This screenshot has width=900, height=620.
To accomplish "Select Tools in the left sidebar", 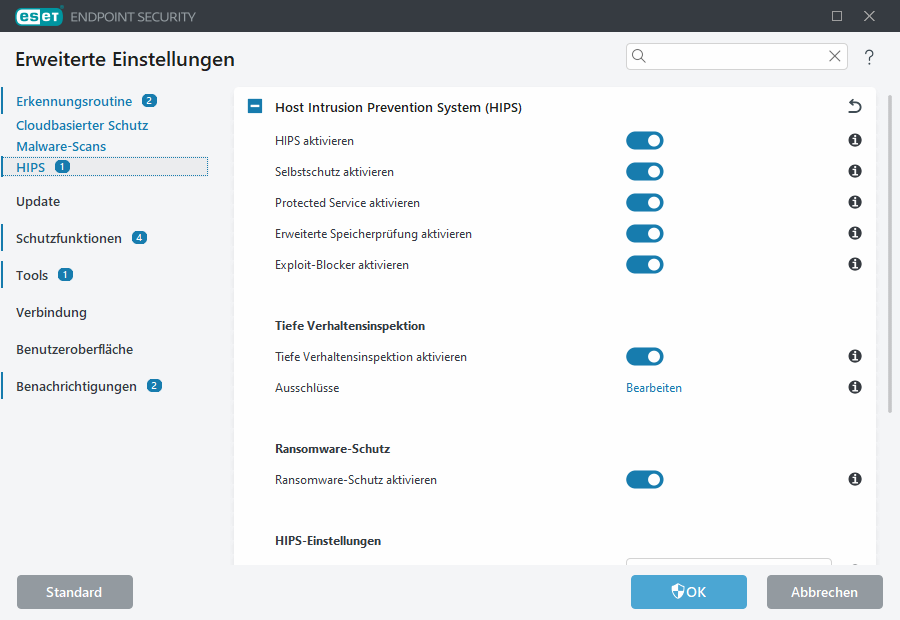I will tap(31, 274).
